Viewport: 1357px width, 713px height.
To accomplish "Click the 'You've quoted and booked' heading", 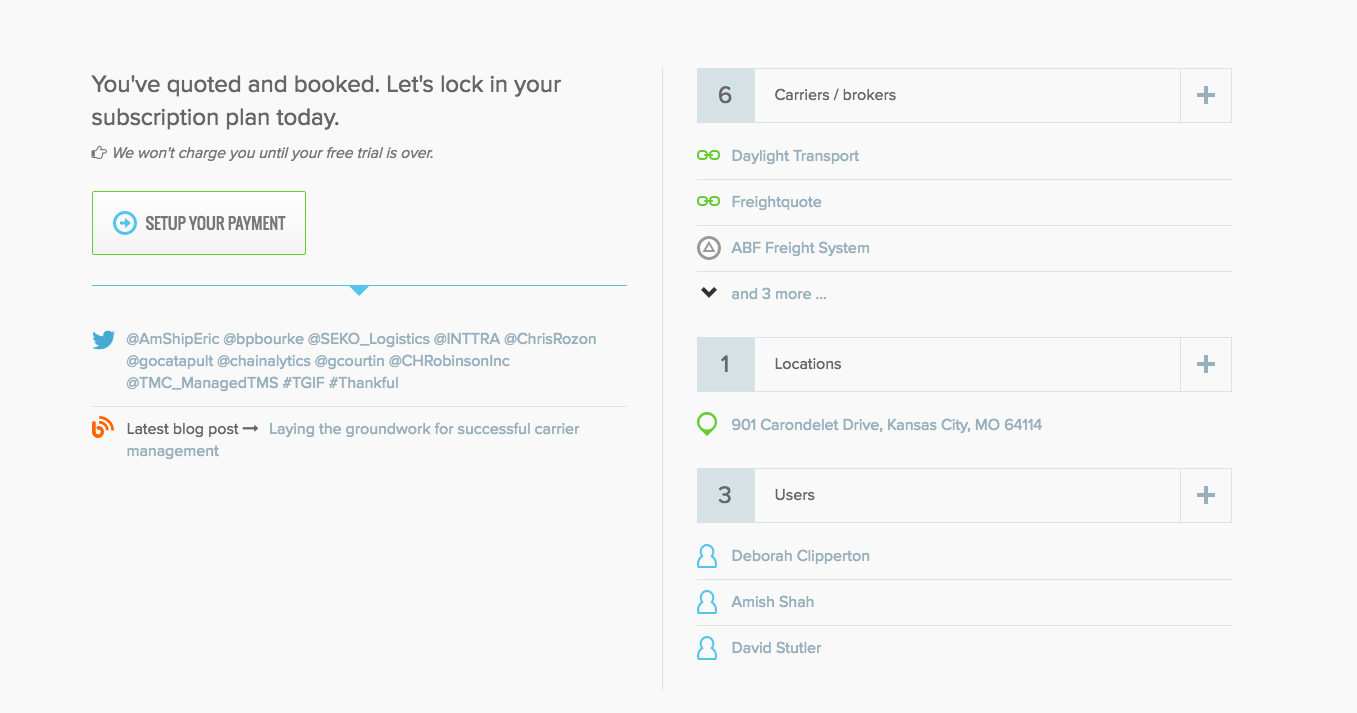I will tap(326, 101).
